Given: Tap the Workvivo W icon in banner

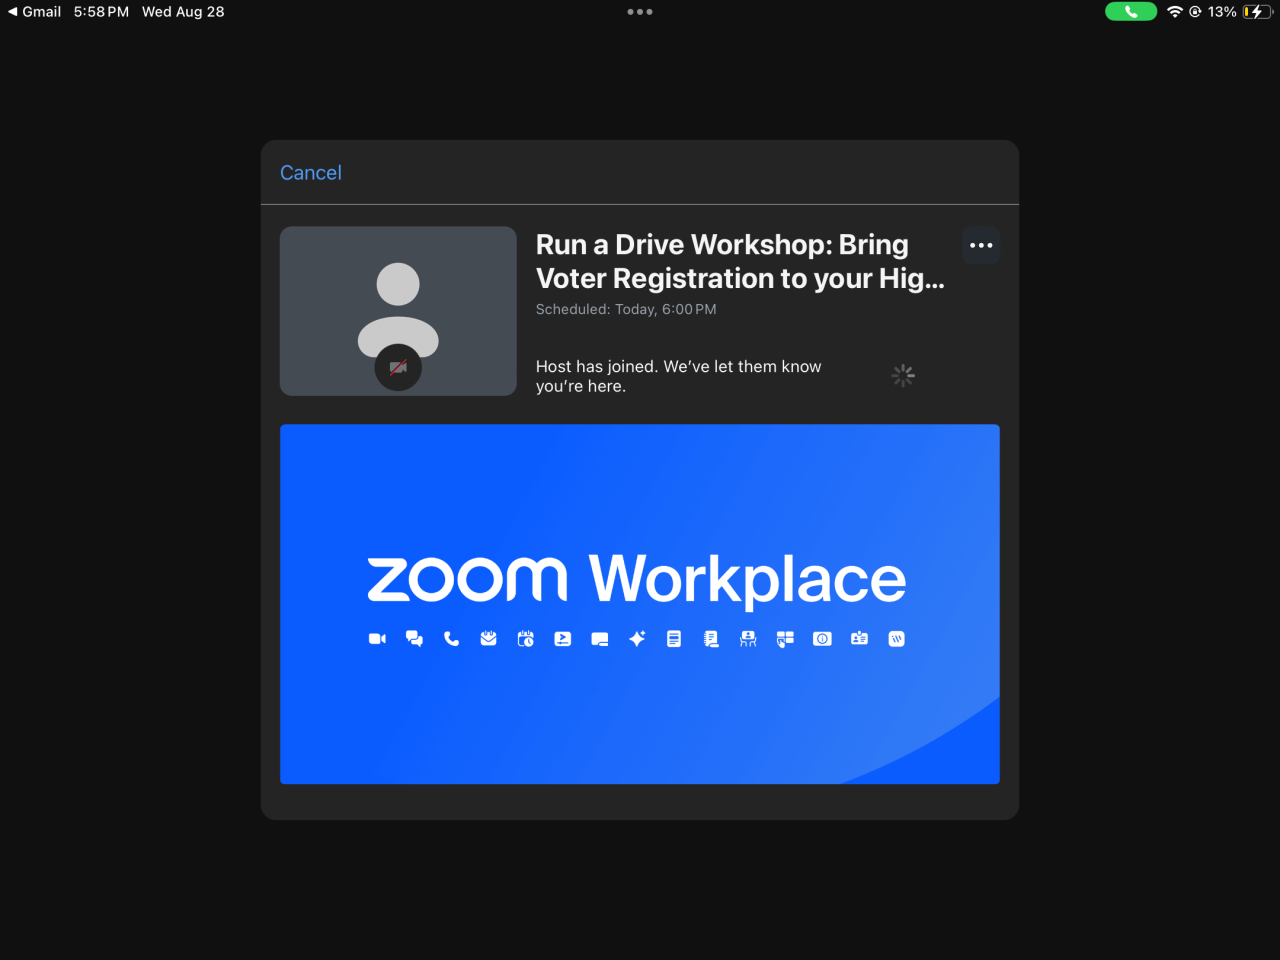Looking at the screenshot, I should coord(897,639).
